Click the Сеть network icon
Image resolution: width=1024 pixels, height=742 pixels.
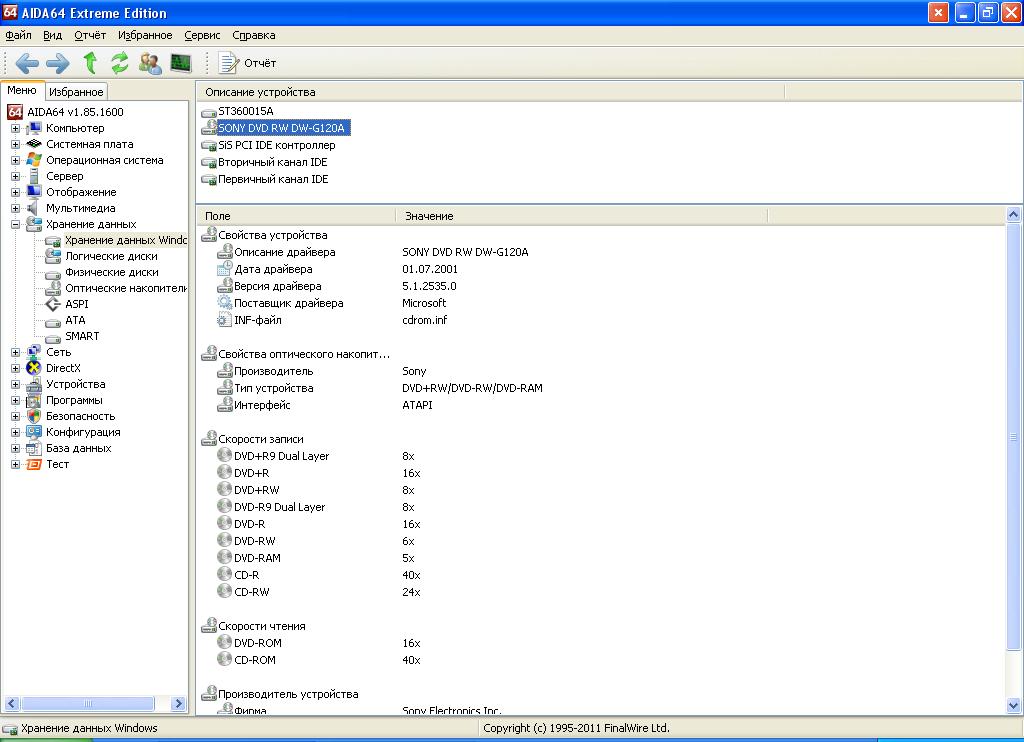pos(34,352)
